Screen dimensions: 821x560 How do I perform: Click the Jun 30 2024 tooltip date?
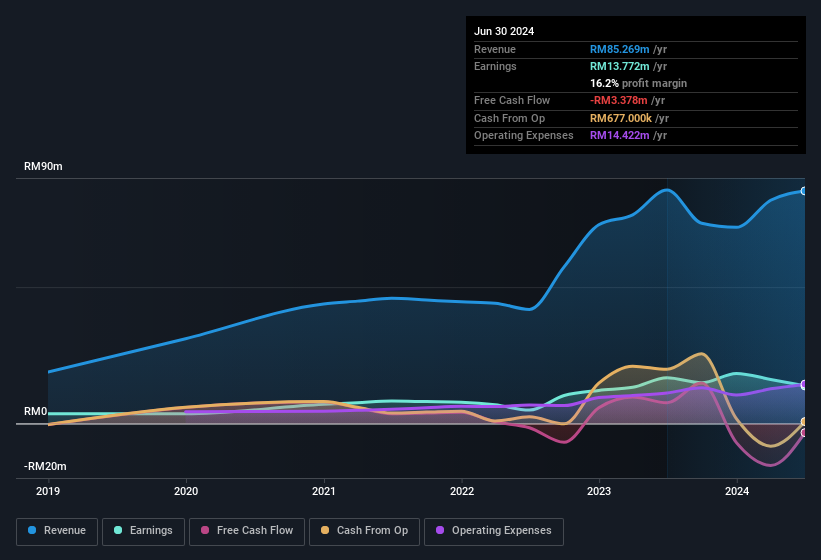click(x=504, y=31)
